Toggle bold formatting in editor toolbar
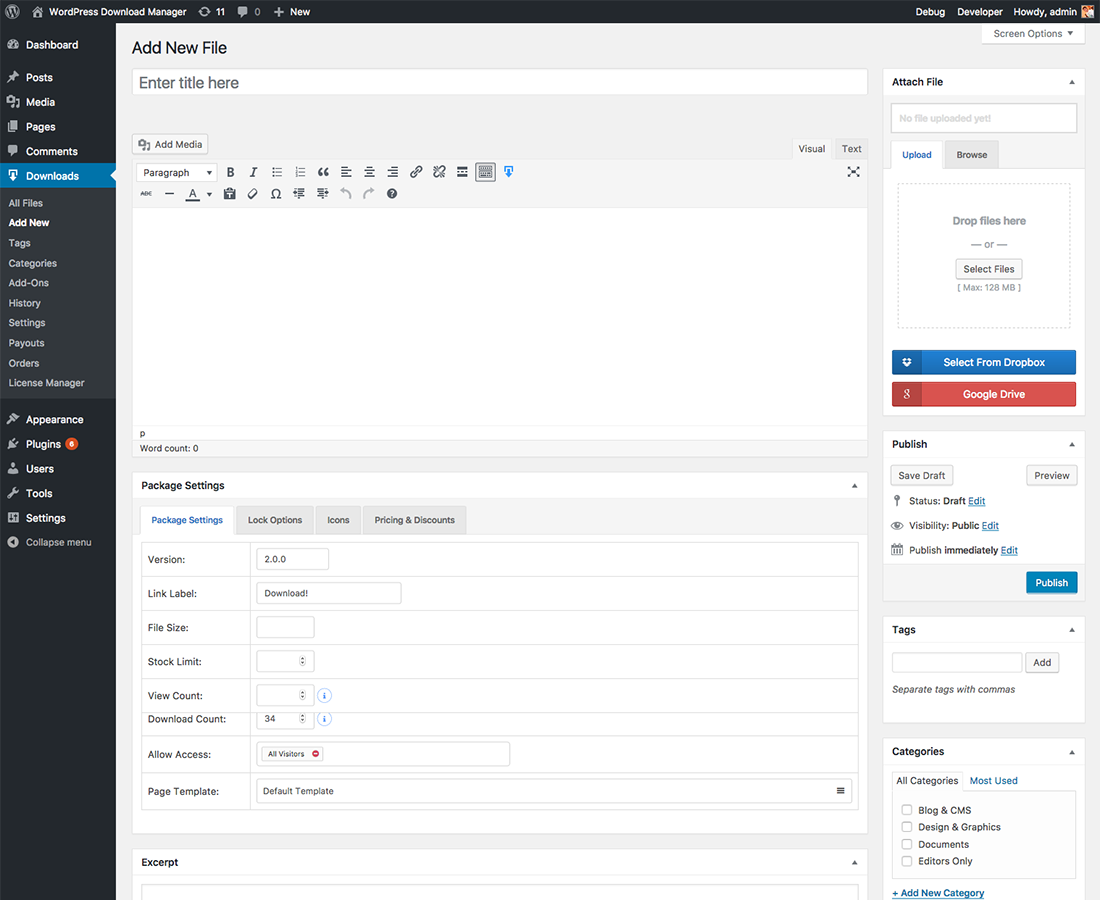The image size is (1100, 900). click(231, 172)
